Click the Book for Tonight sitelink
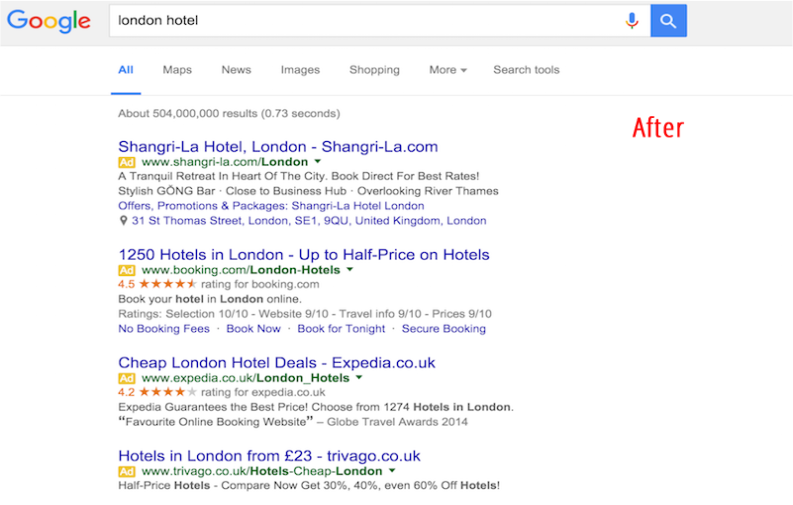Image resolution: width=793 pixels, height=505 pixels. [x=341, y=329]
